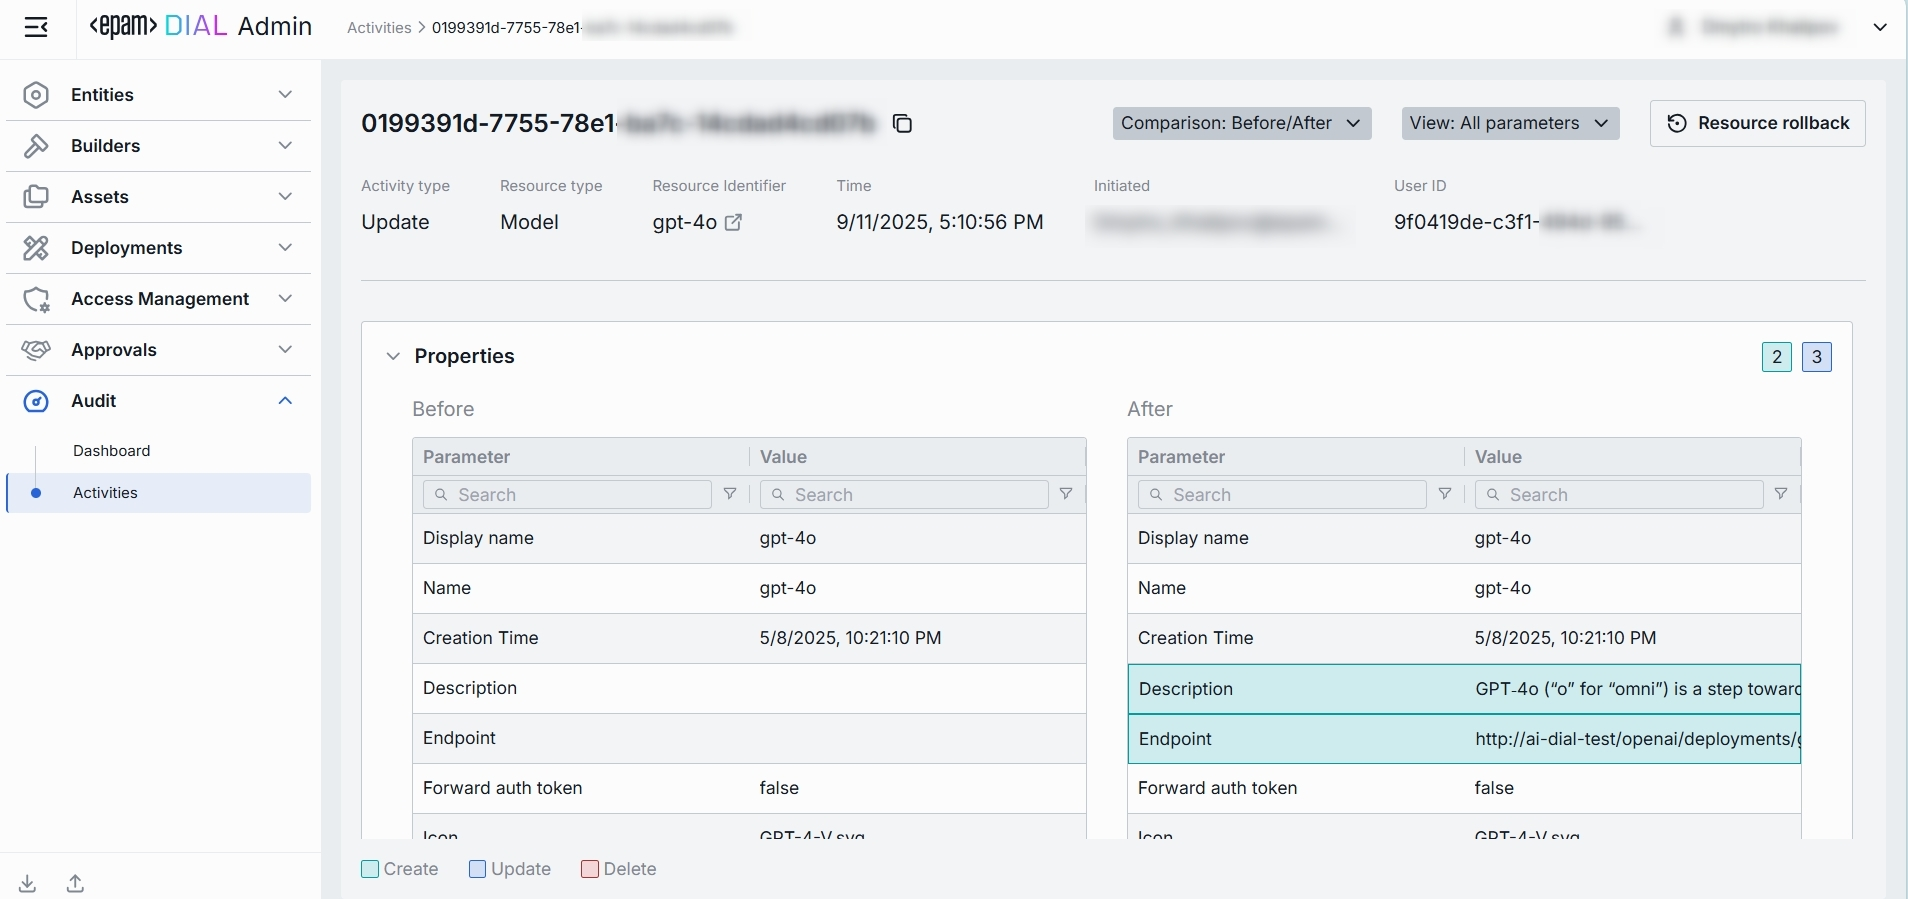The image size is (1908, 899).
Task: Open gpt-4o resource via external link icon
Action: click(x=733, y=223)
